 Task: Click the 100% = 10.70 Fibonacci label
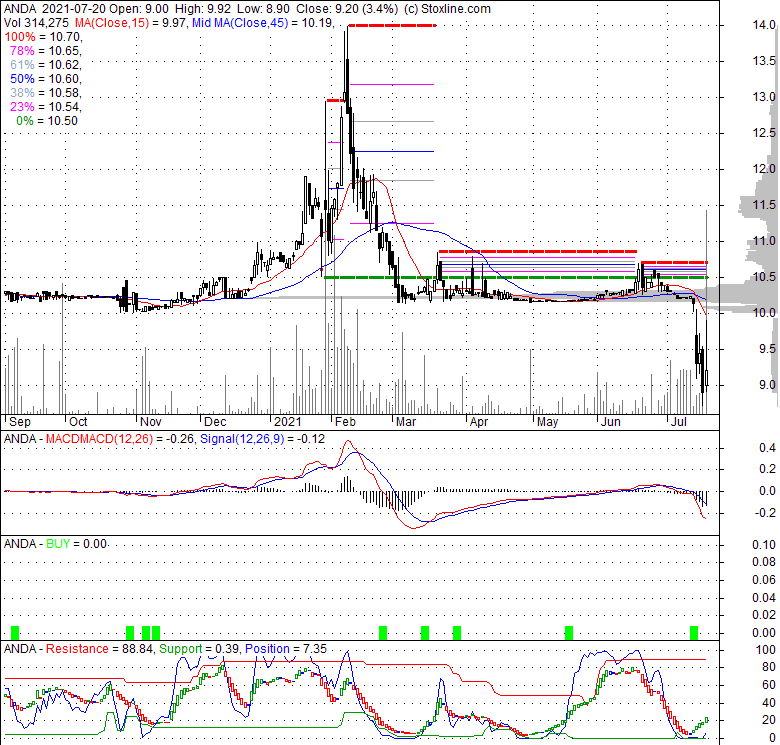tap(42, 36)
